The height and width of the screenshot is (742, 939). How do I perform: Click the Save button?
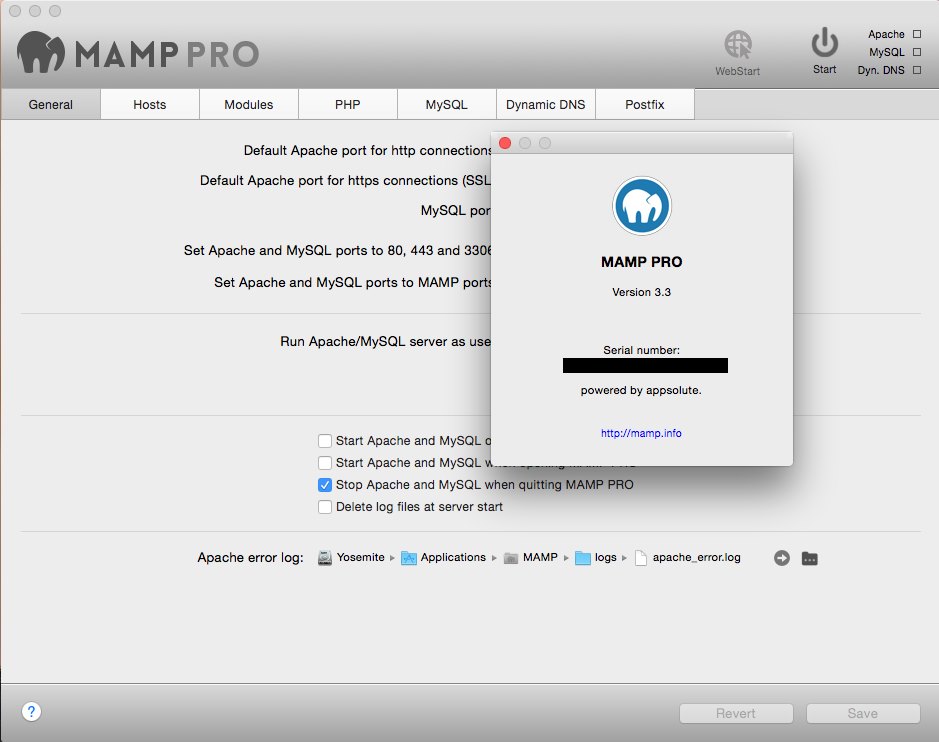[x=863, y=713]
